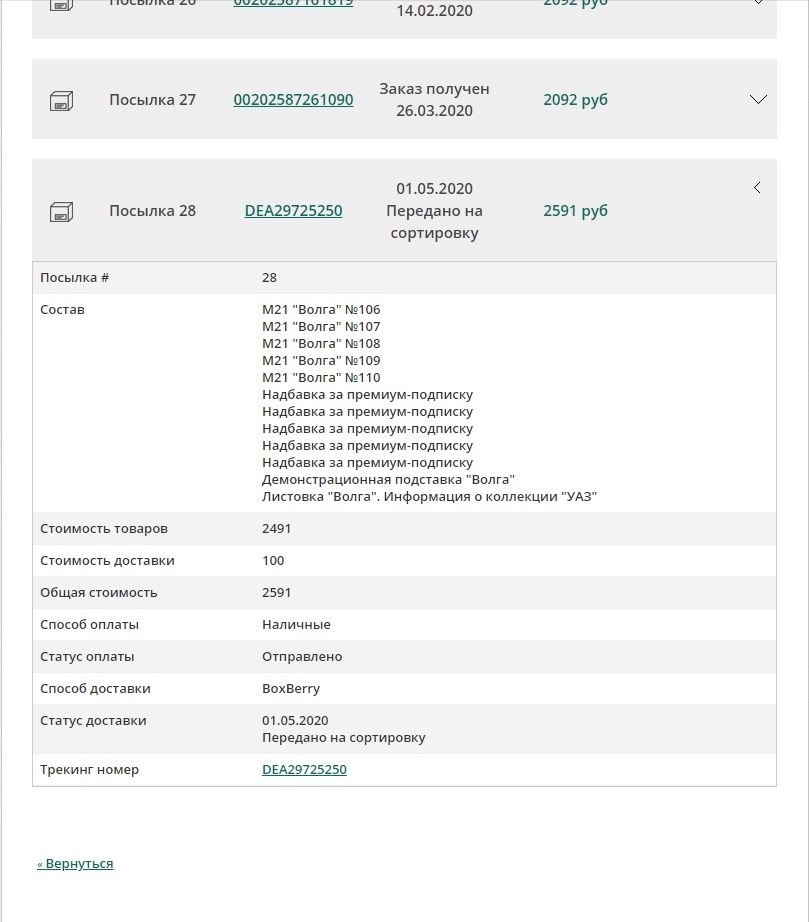809x922 pixels.
Task: Click the Стоимость доставки value 100
Action: tap(273, 560)
